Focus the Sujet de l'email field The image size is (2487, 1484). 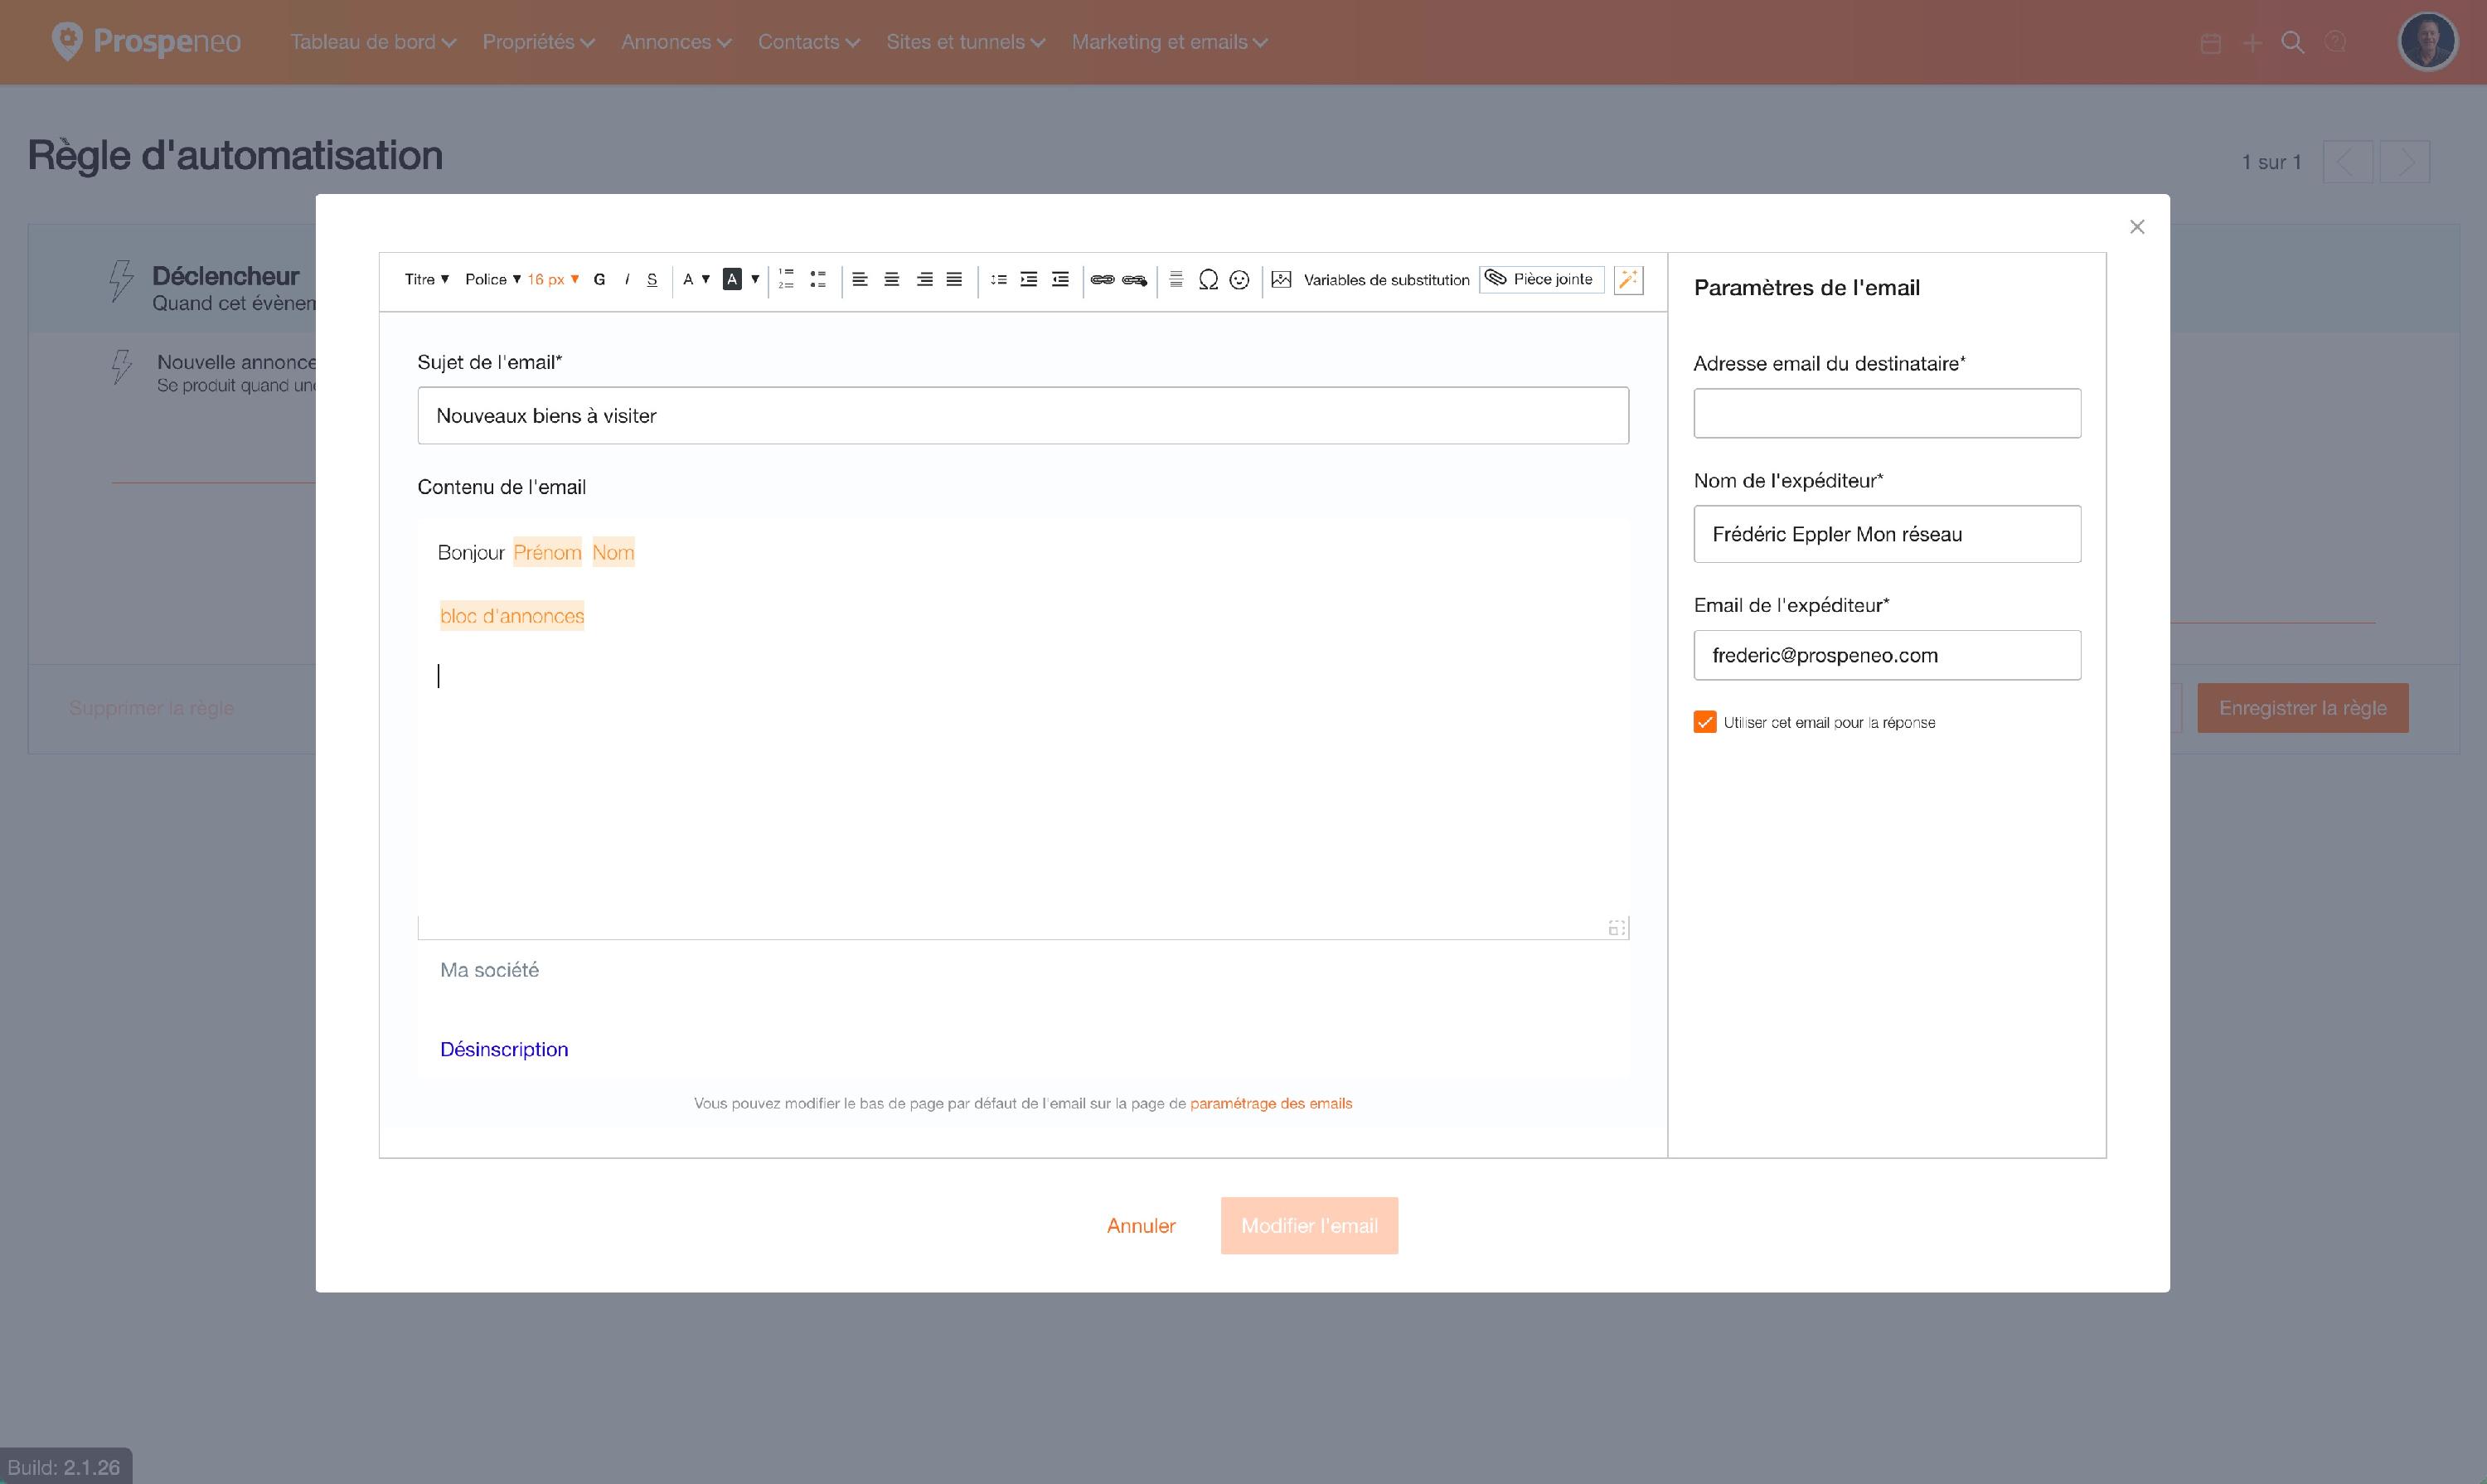pyautogui.click(x=1023, y=416)
